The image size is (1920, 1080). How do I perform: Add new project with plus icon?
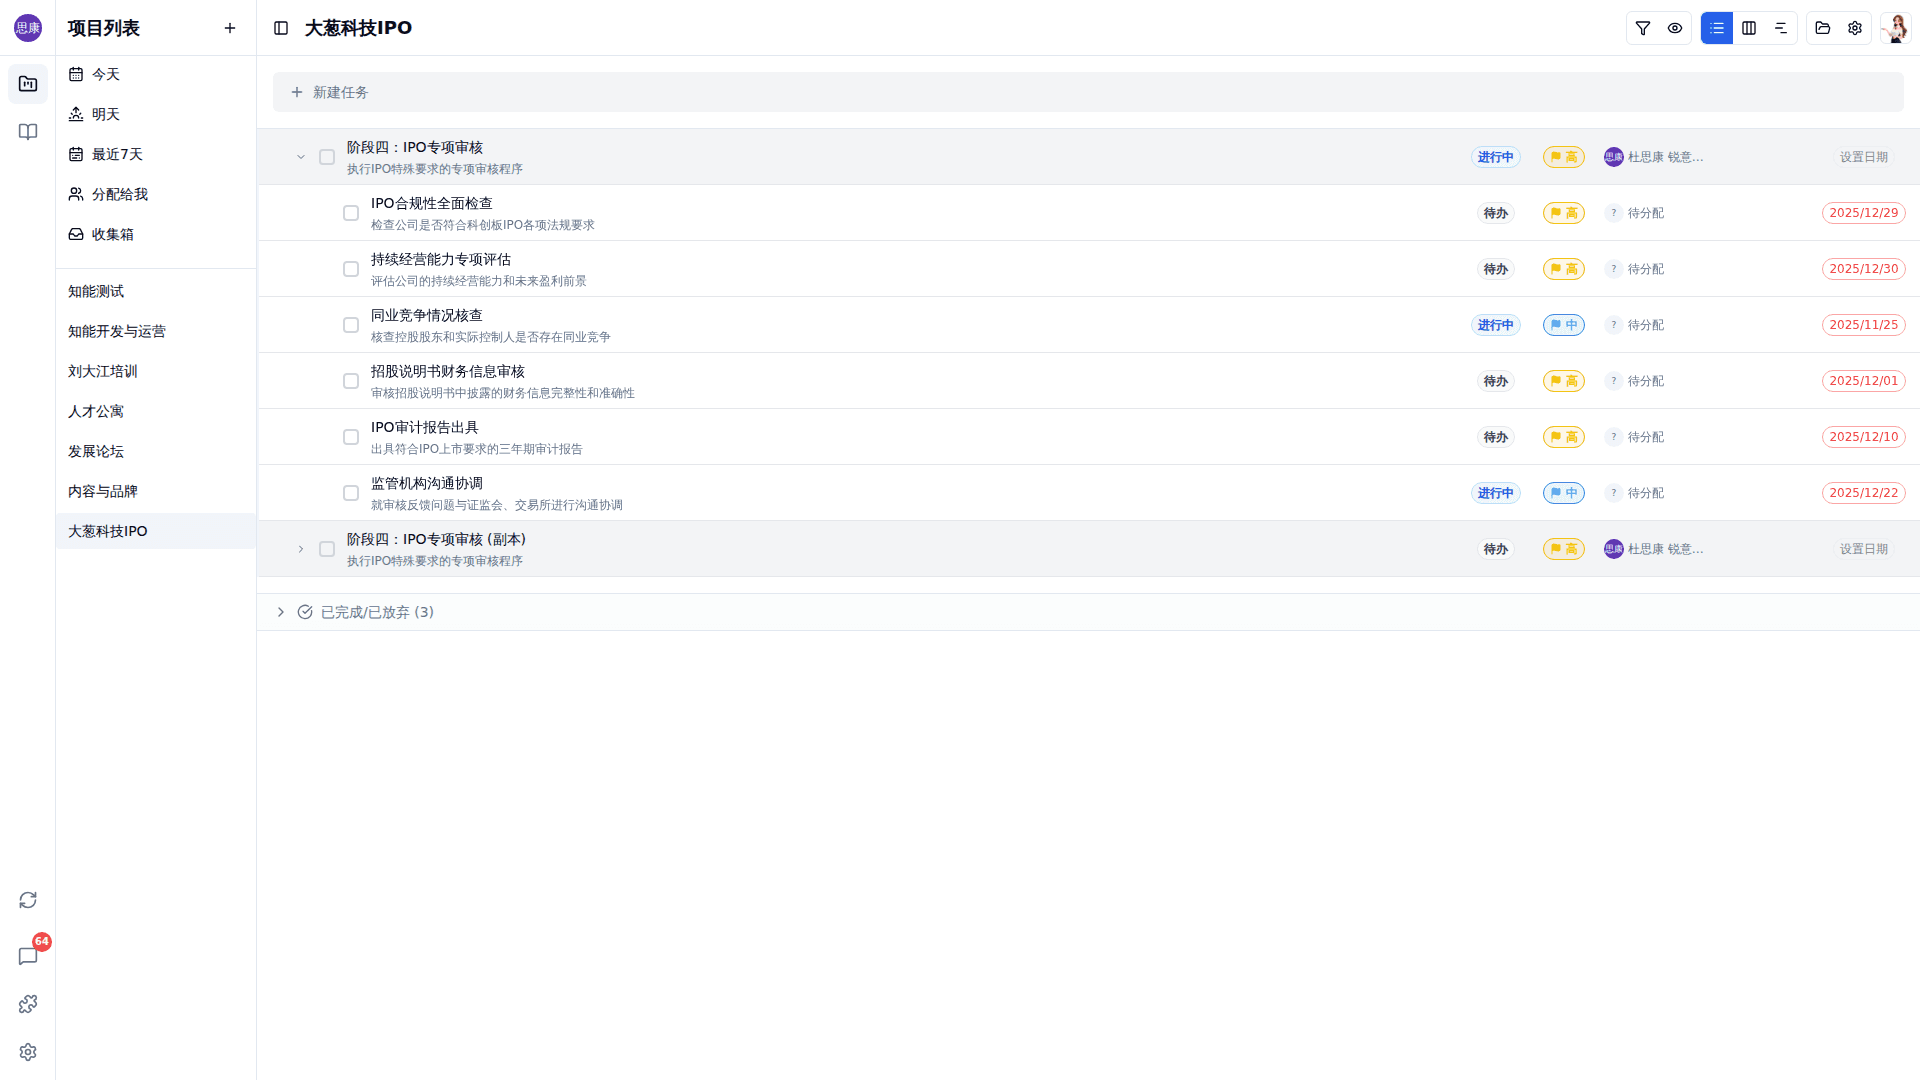pos(230,28)
